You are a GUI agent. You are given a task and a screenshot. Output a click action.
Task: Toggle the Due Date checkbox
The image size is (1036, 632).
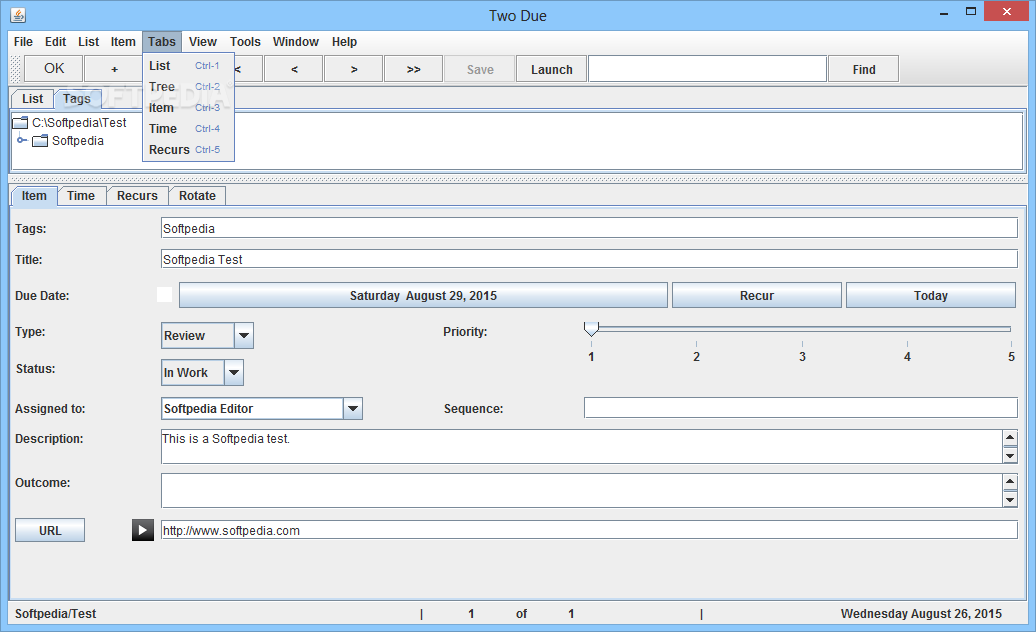click(165, 295)
